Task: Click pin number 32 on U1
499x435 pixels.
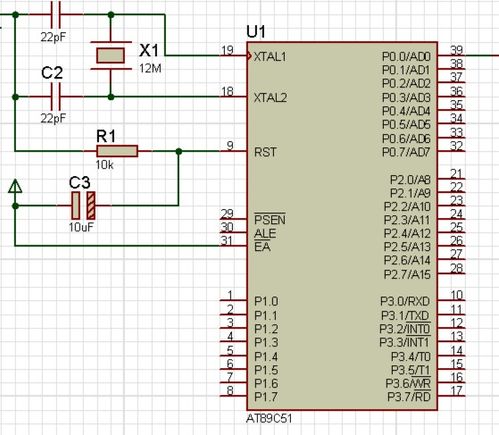Action: tap(456, 146)
